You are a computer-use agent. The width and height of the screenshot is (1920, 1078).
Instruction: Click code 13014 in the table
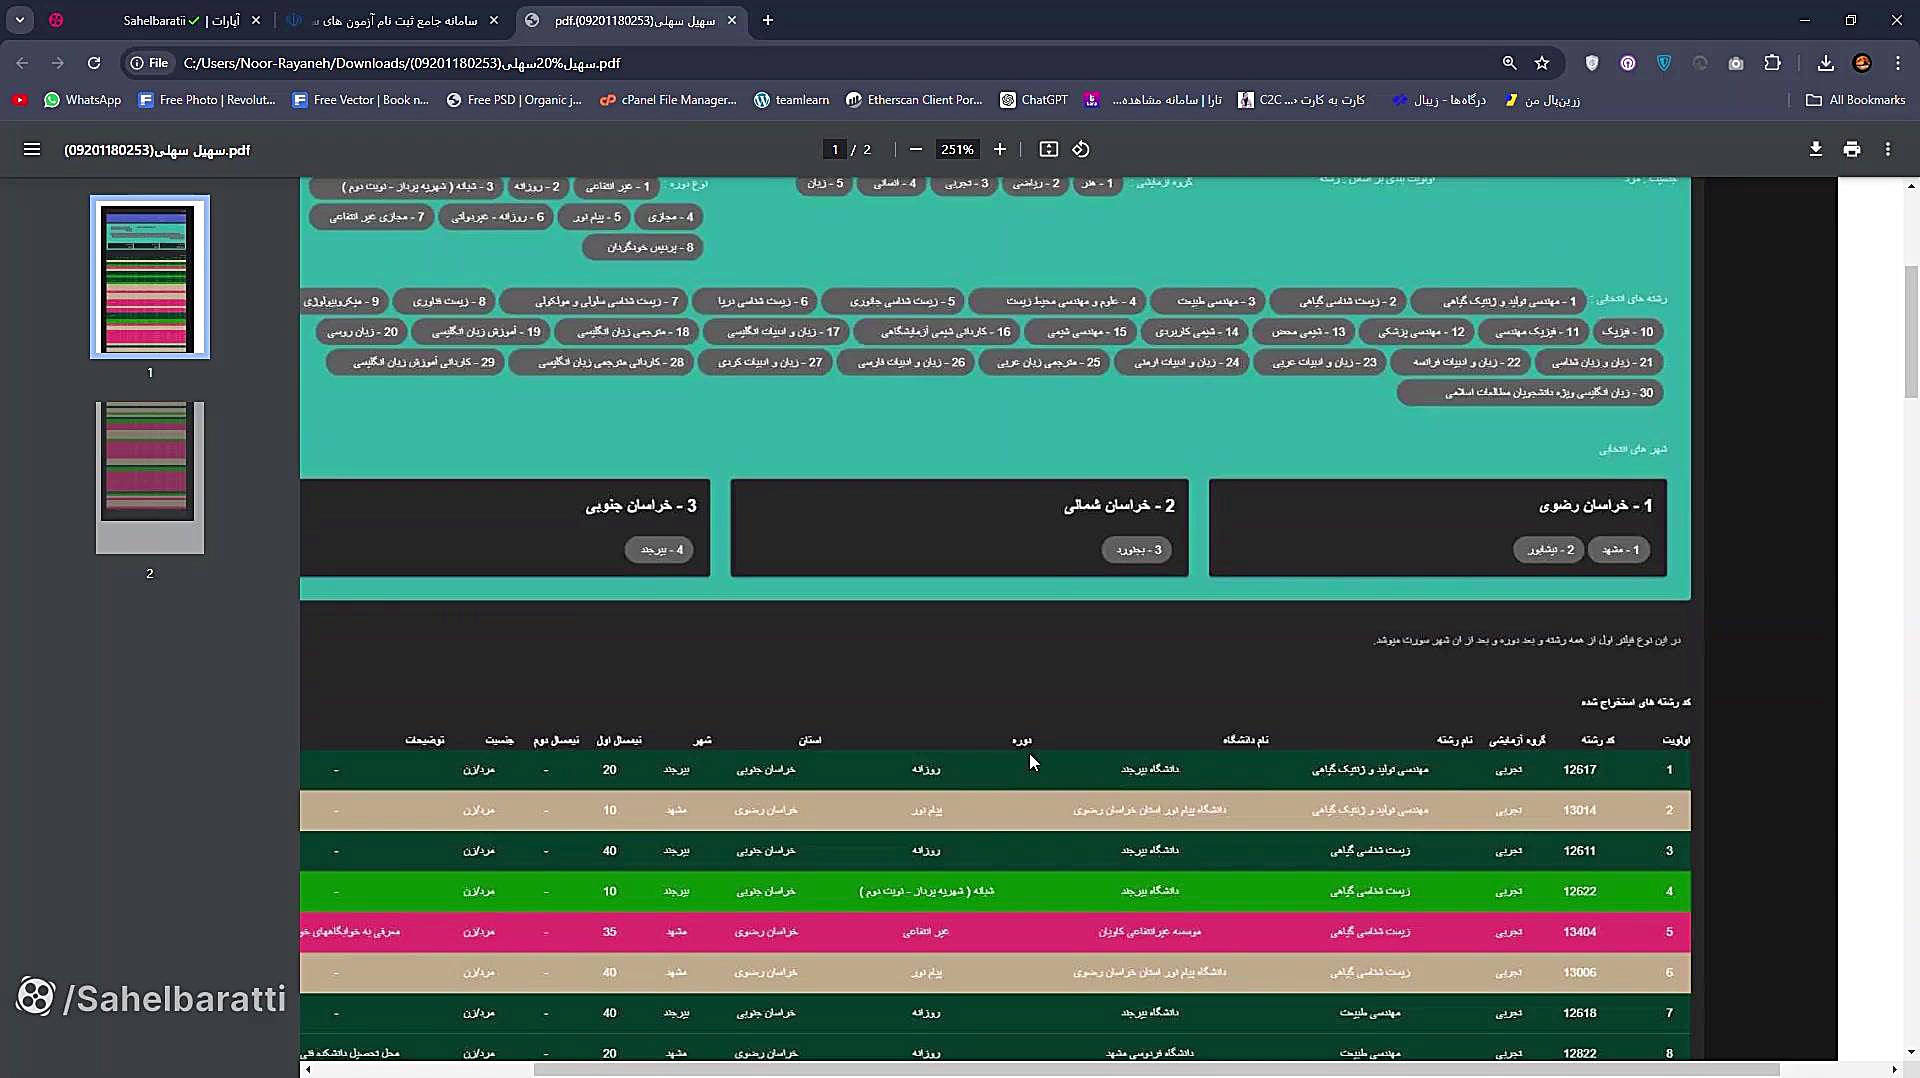tap(1580, 810)
